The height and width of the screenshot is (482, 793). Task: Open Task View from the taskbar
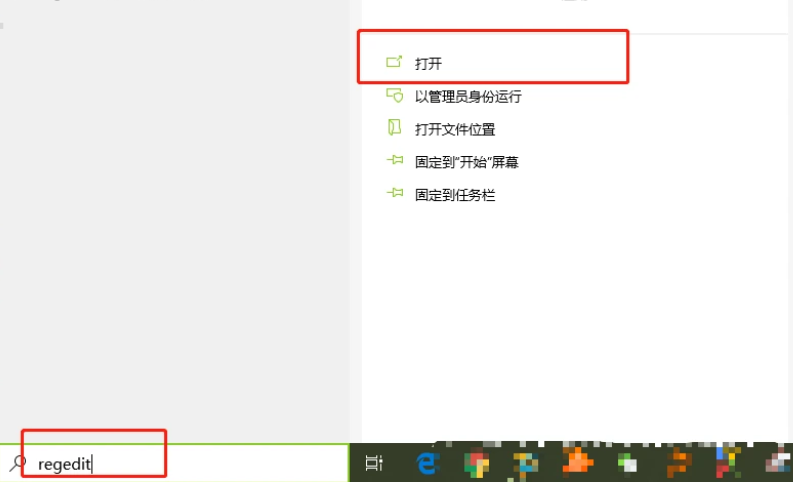pyautogui.click(x=374, y=463)
